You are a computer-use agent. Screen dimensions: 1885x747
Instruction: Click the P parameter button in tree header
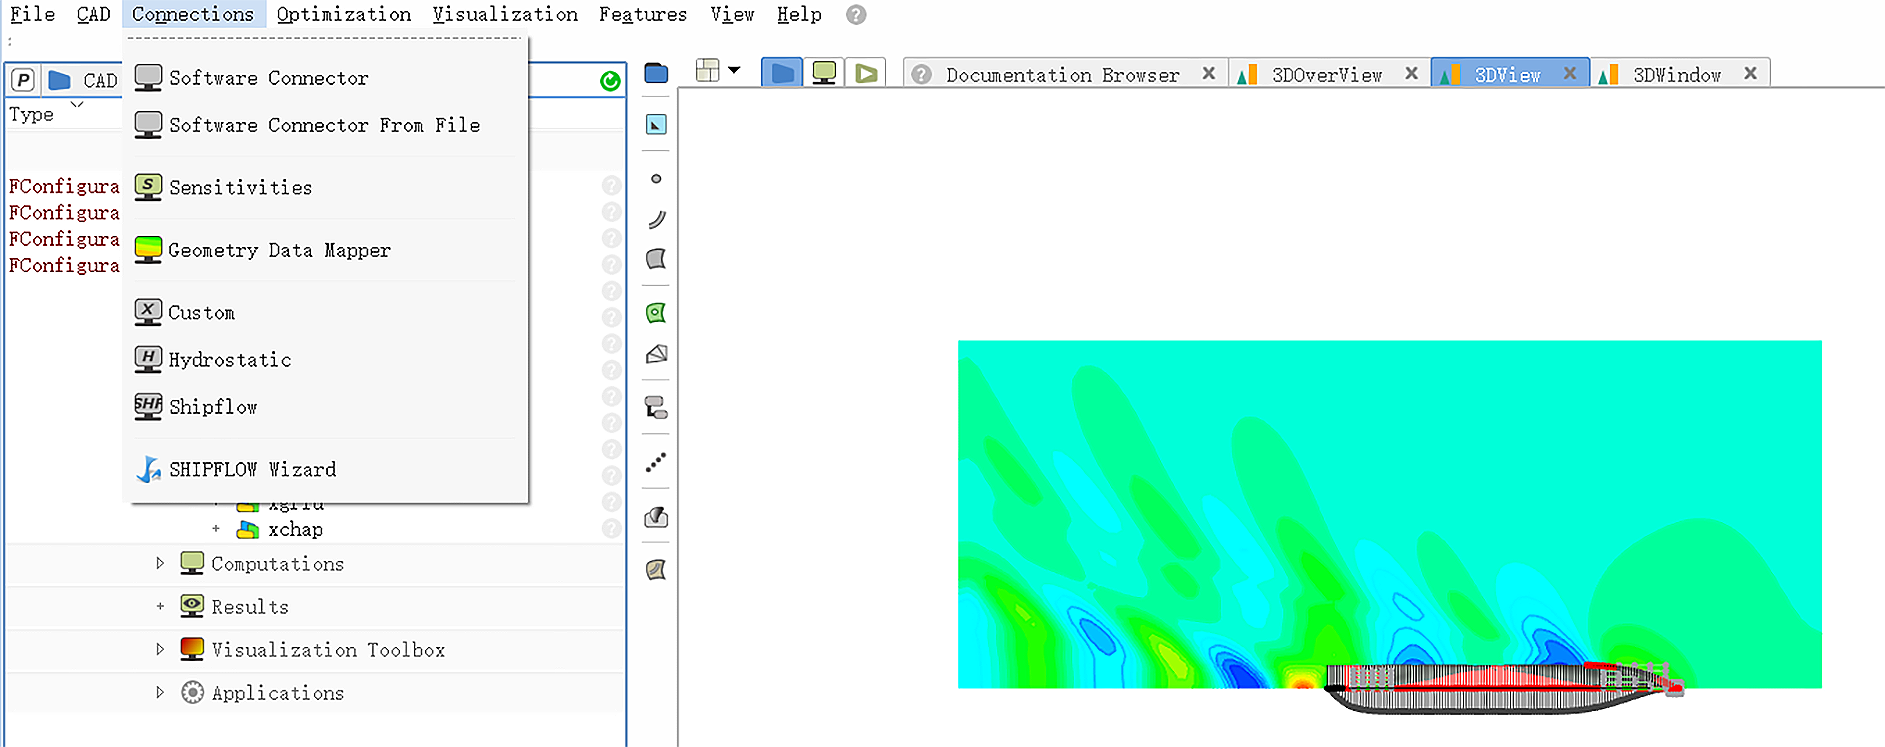[x=23, y=80]
